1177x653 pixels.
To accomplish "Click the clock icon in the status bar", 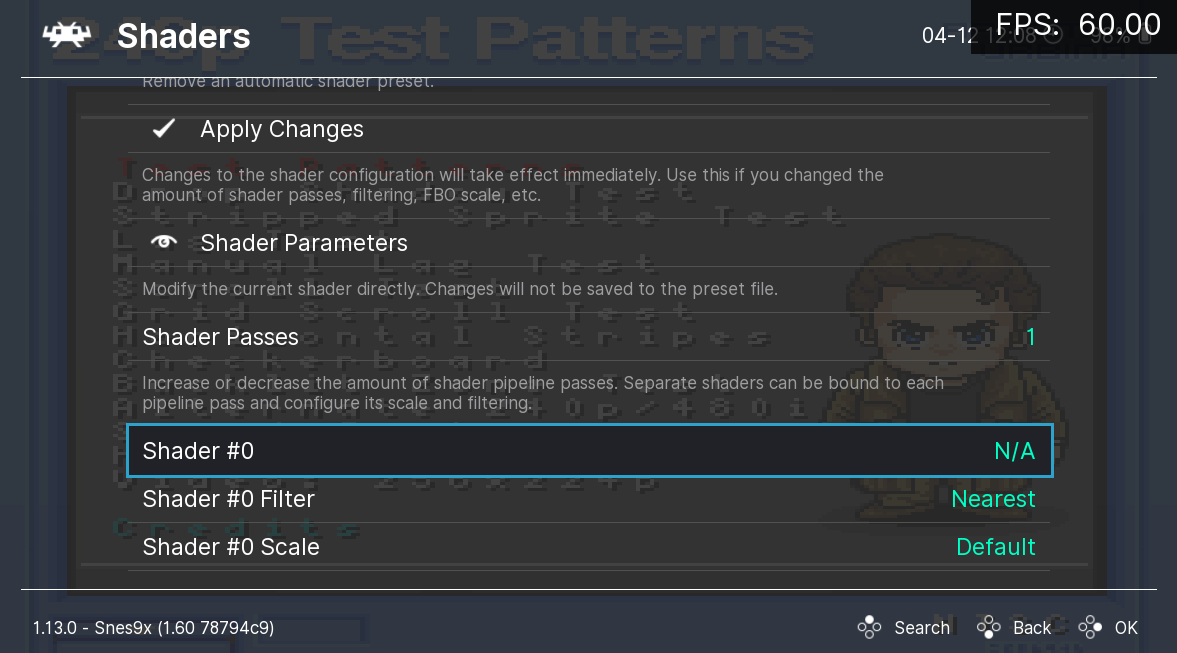I will 1053,37.
